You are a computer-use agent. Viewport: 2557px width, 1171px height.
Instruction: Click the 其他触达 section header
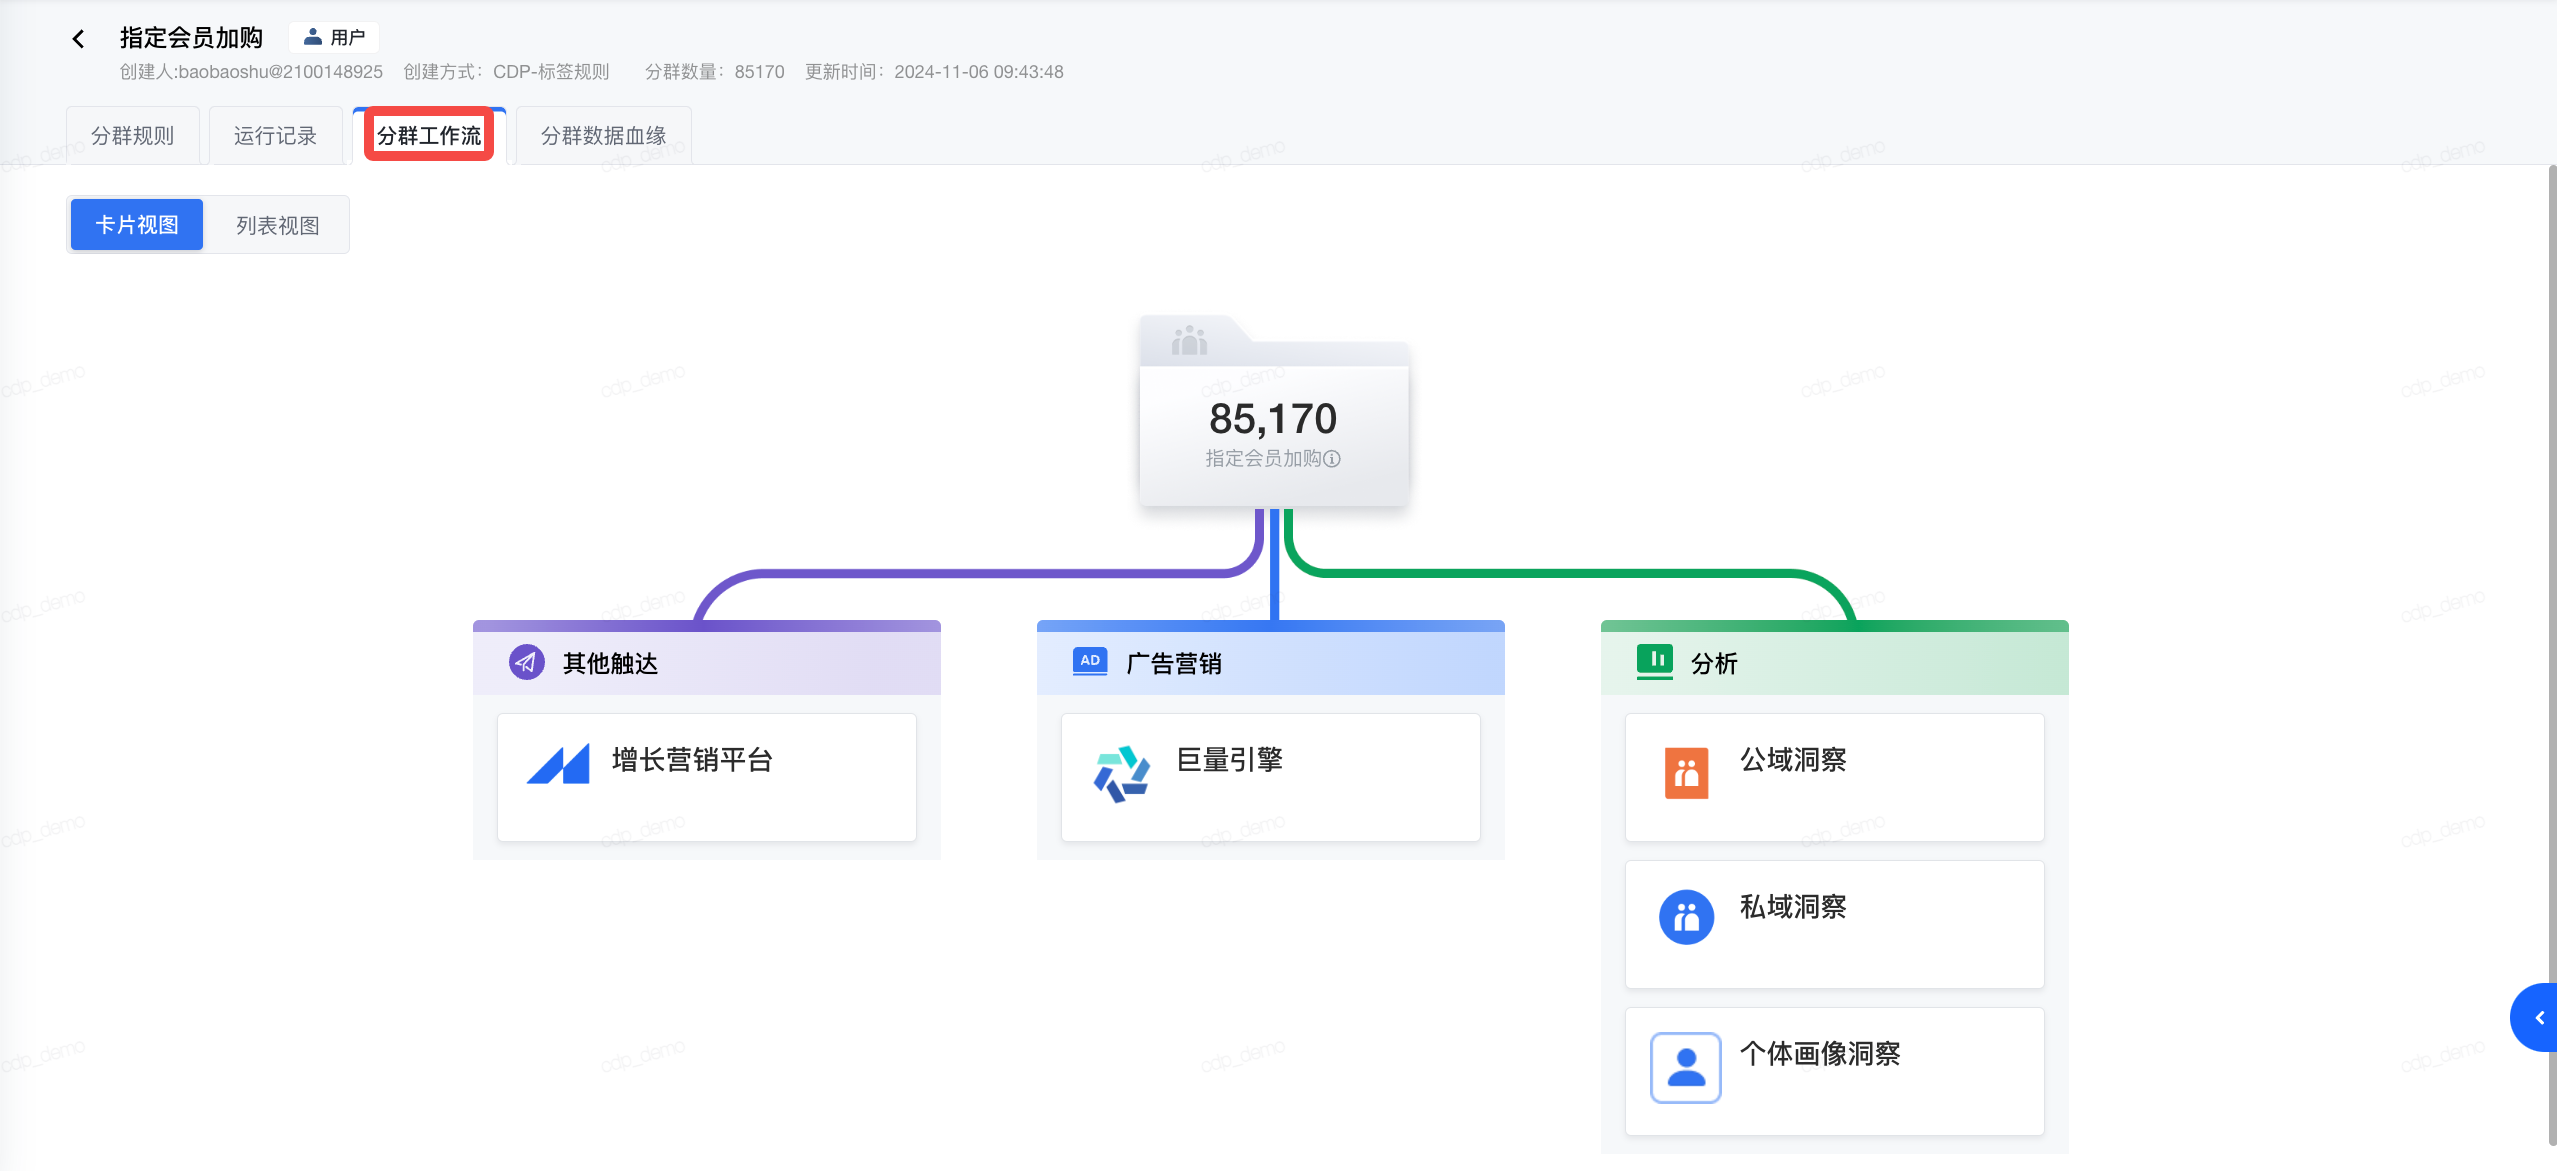coord(707,660)
